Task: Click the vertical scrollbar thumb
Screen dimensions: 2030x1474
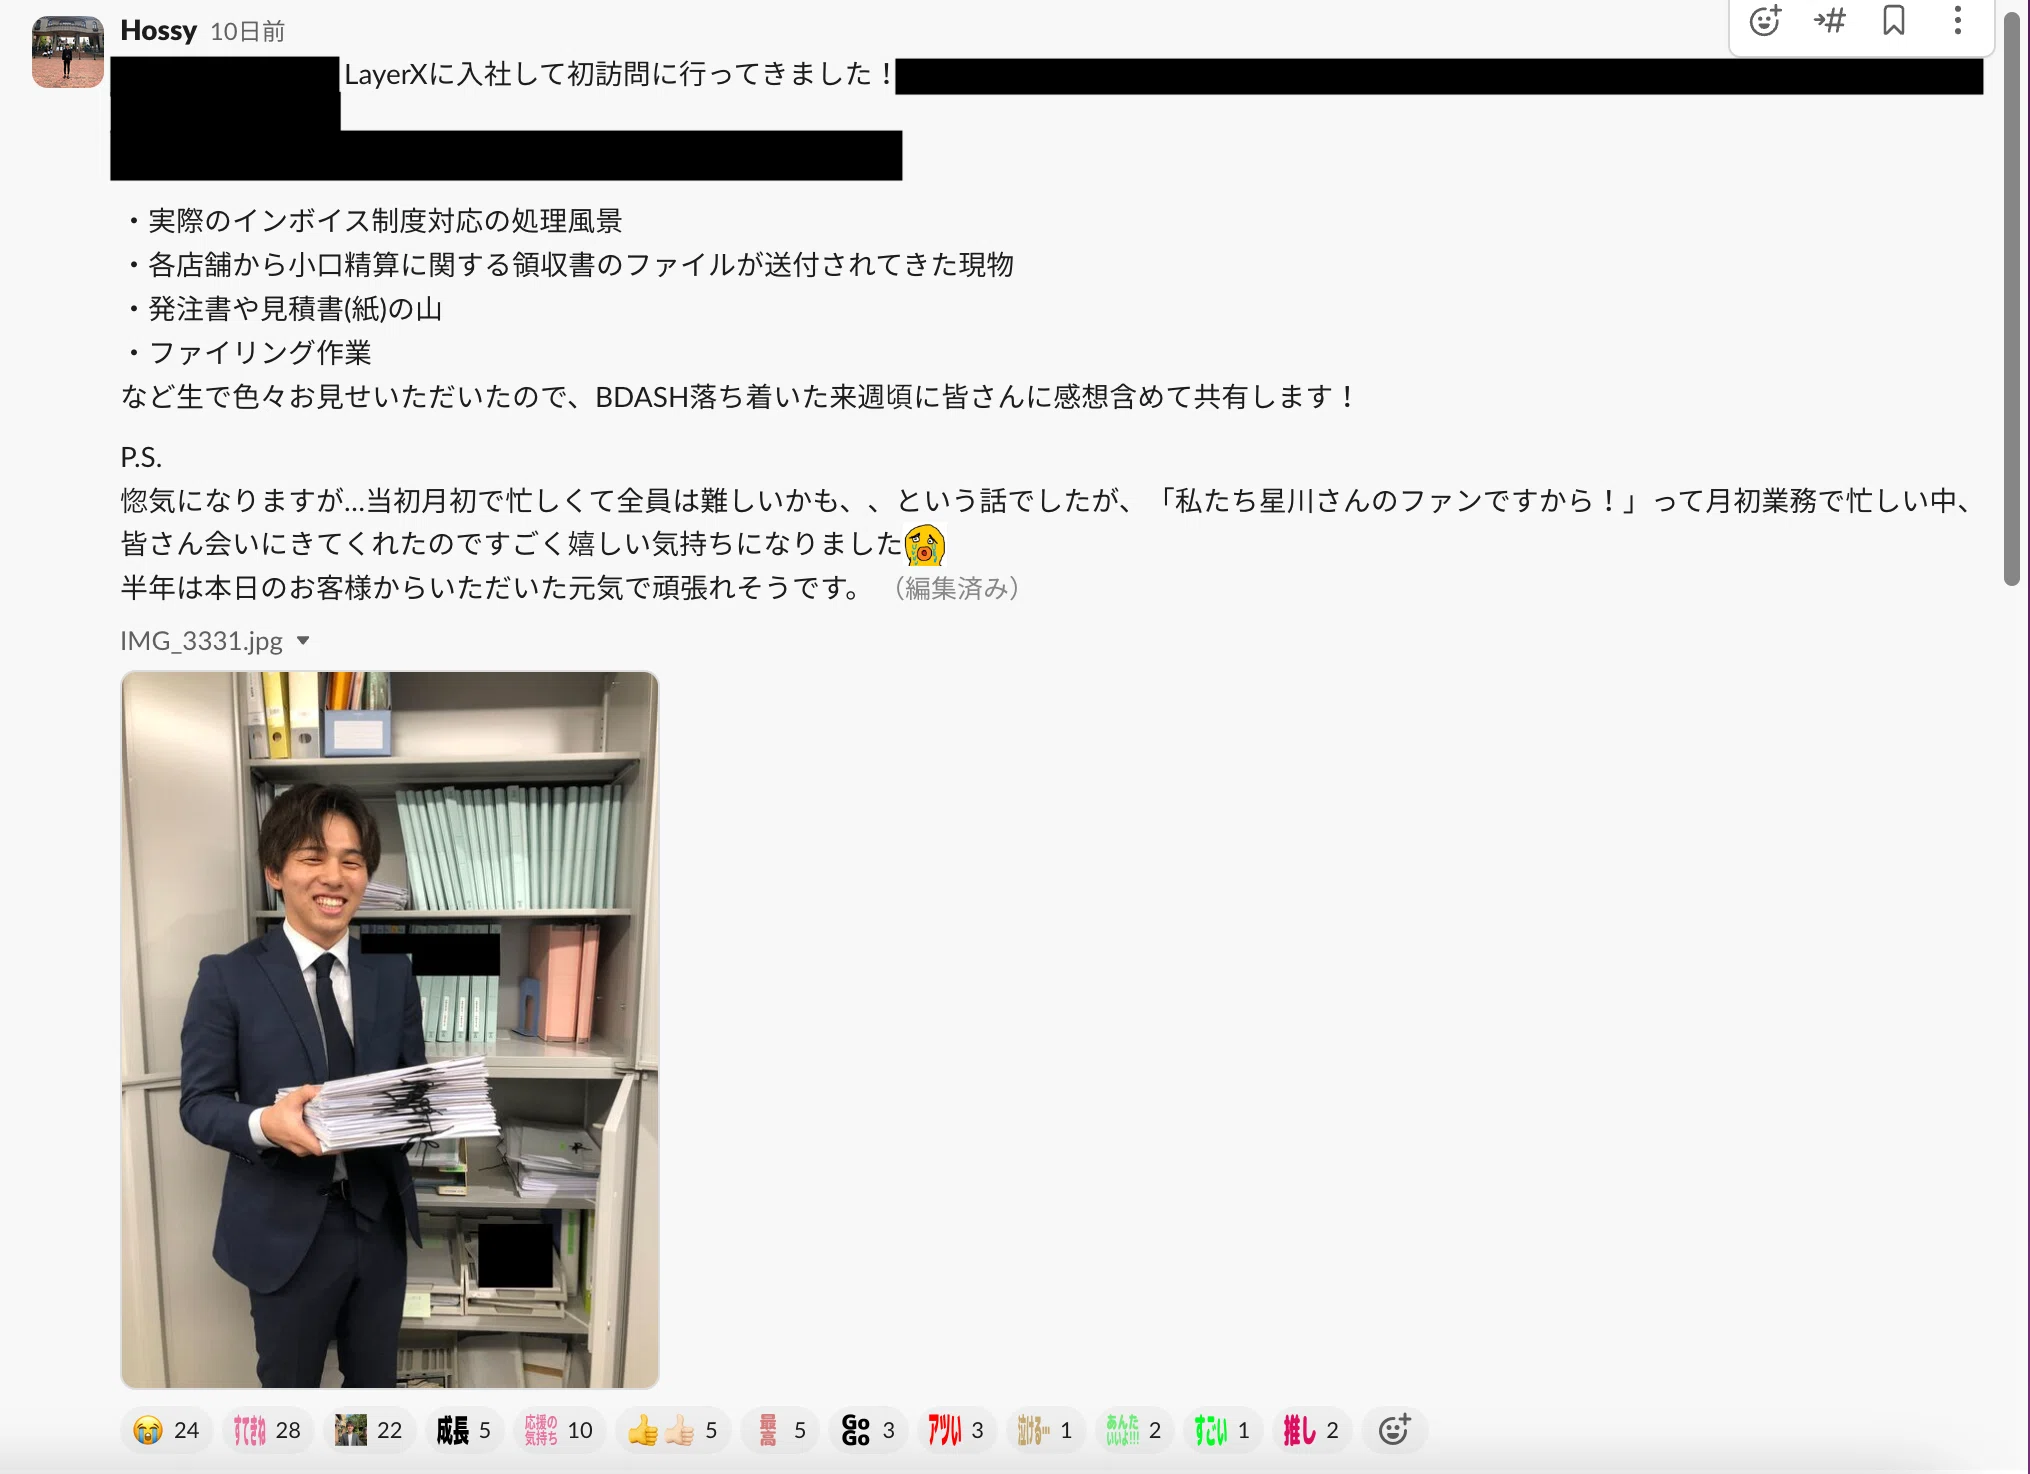Action: pos(2012,299)
